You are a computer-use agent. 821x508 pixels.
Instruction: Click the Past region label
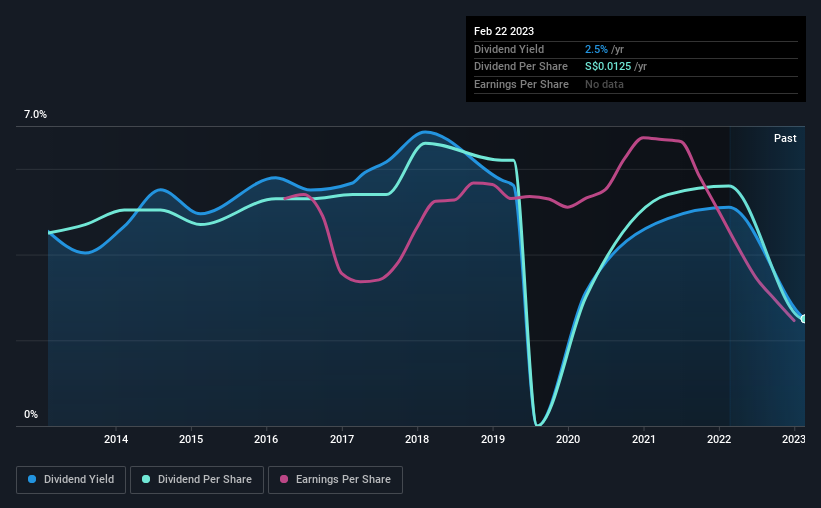tap(785, 138)
